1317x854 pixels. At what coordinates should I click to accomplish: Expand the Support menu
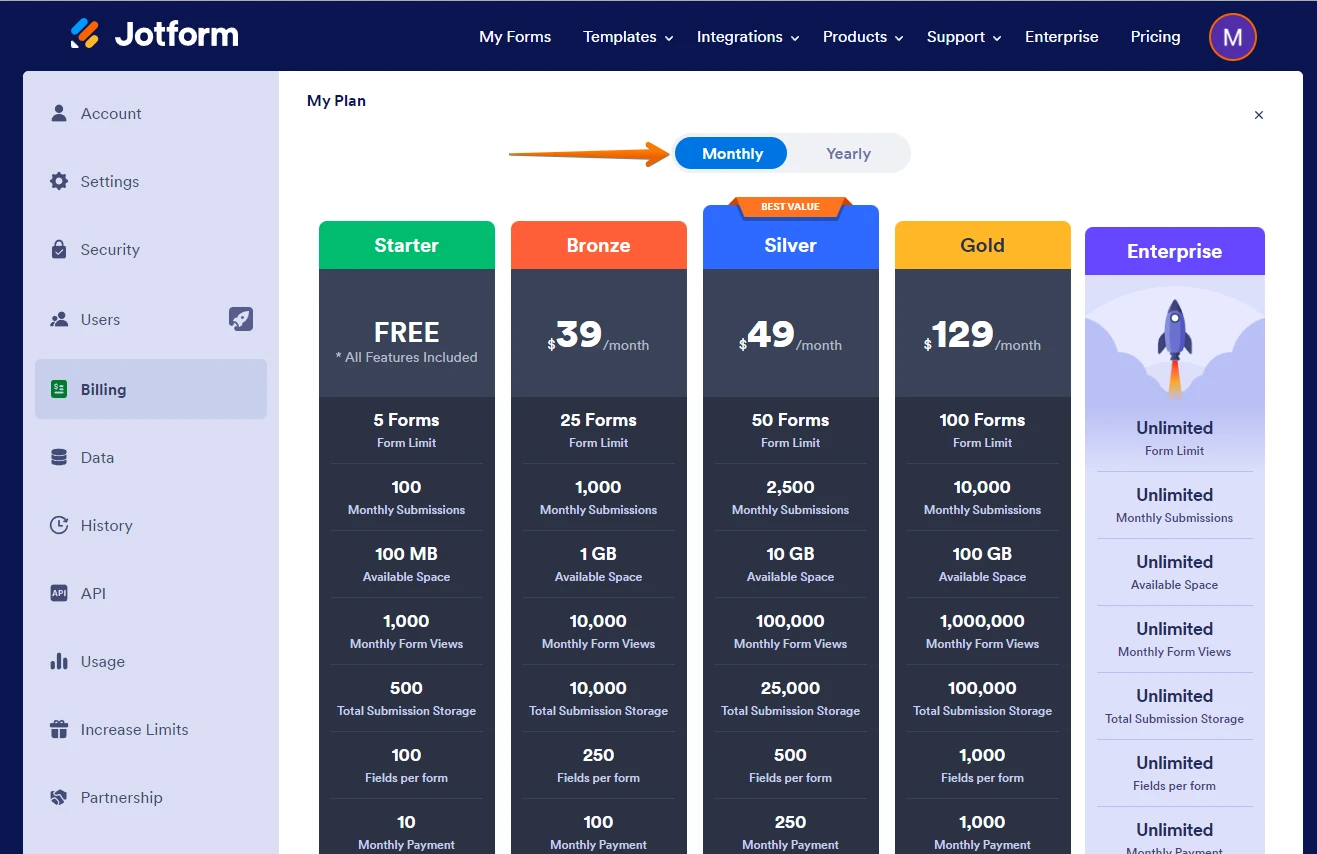pyautogui.click(x=956, y=36)
